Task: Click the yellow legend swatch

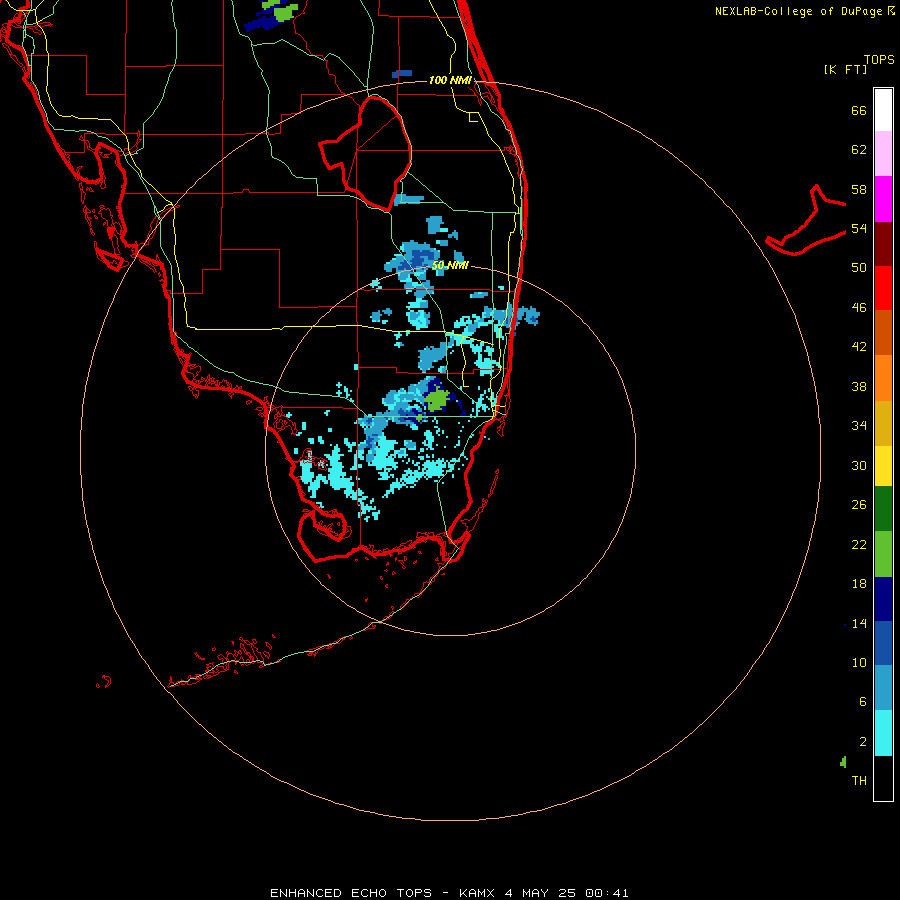Action: click(883, 466)
